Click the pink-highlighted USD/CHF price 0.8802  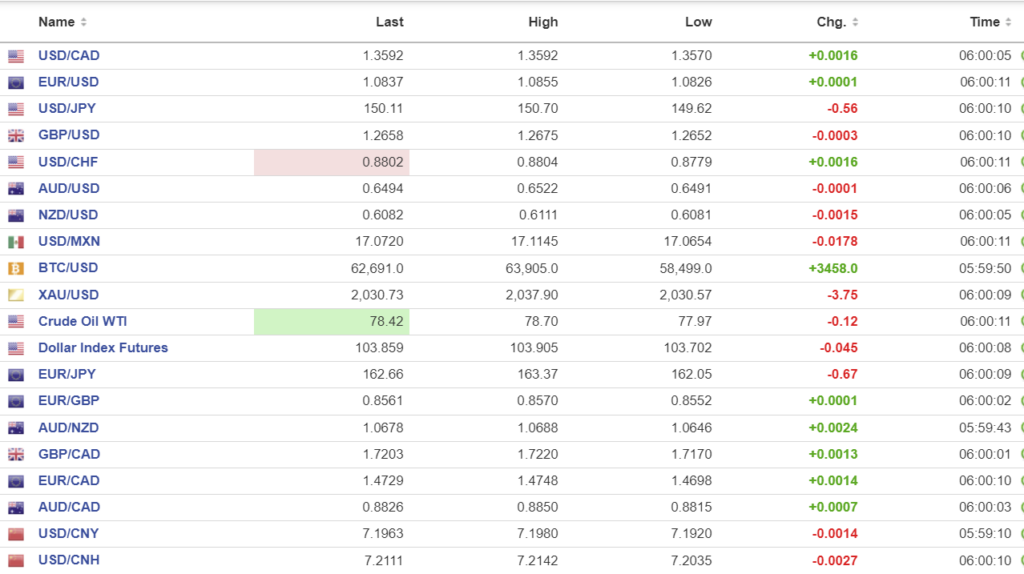pyautogui.click(x=384, y=162)
